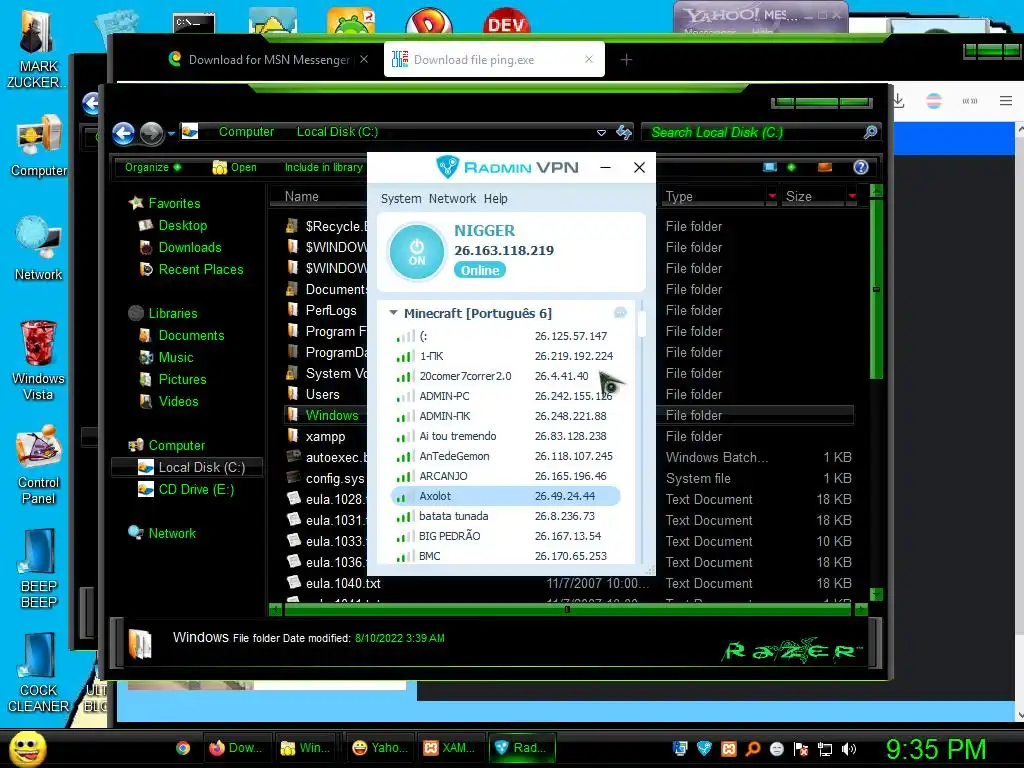Click the Explorer vertical scrollbar thumb
The height and width of the screenshot is (768, 1024).
click(876, 289)
